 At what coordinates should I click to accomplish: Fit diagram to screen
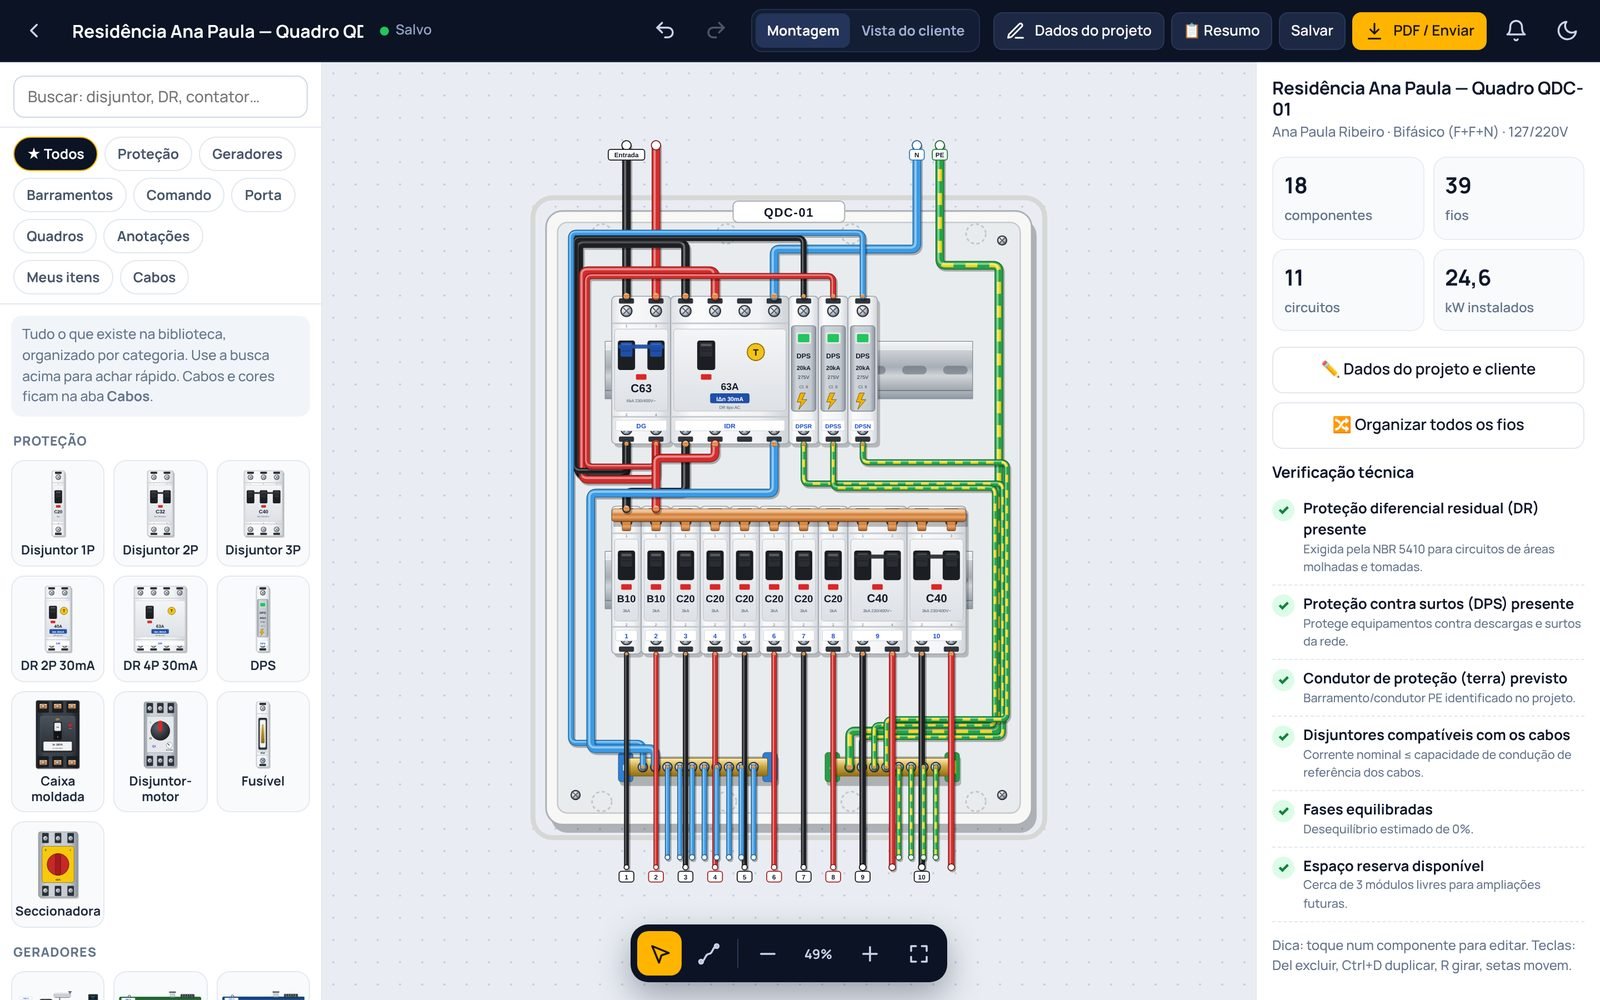[919, 954]
